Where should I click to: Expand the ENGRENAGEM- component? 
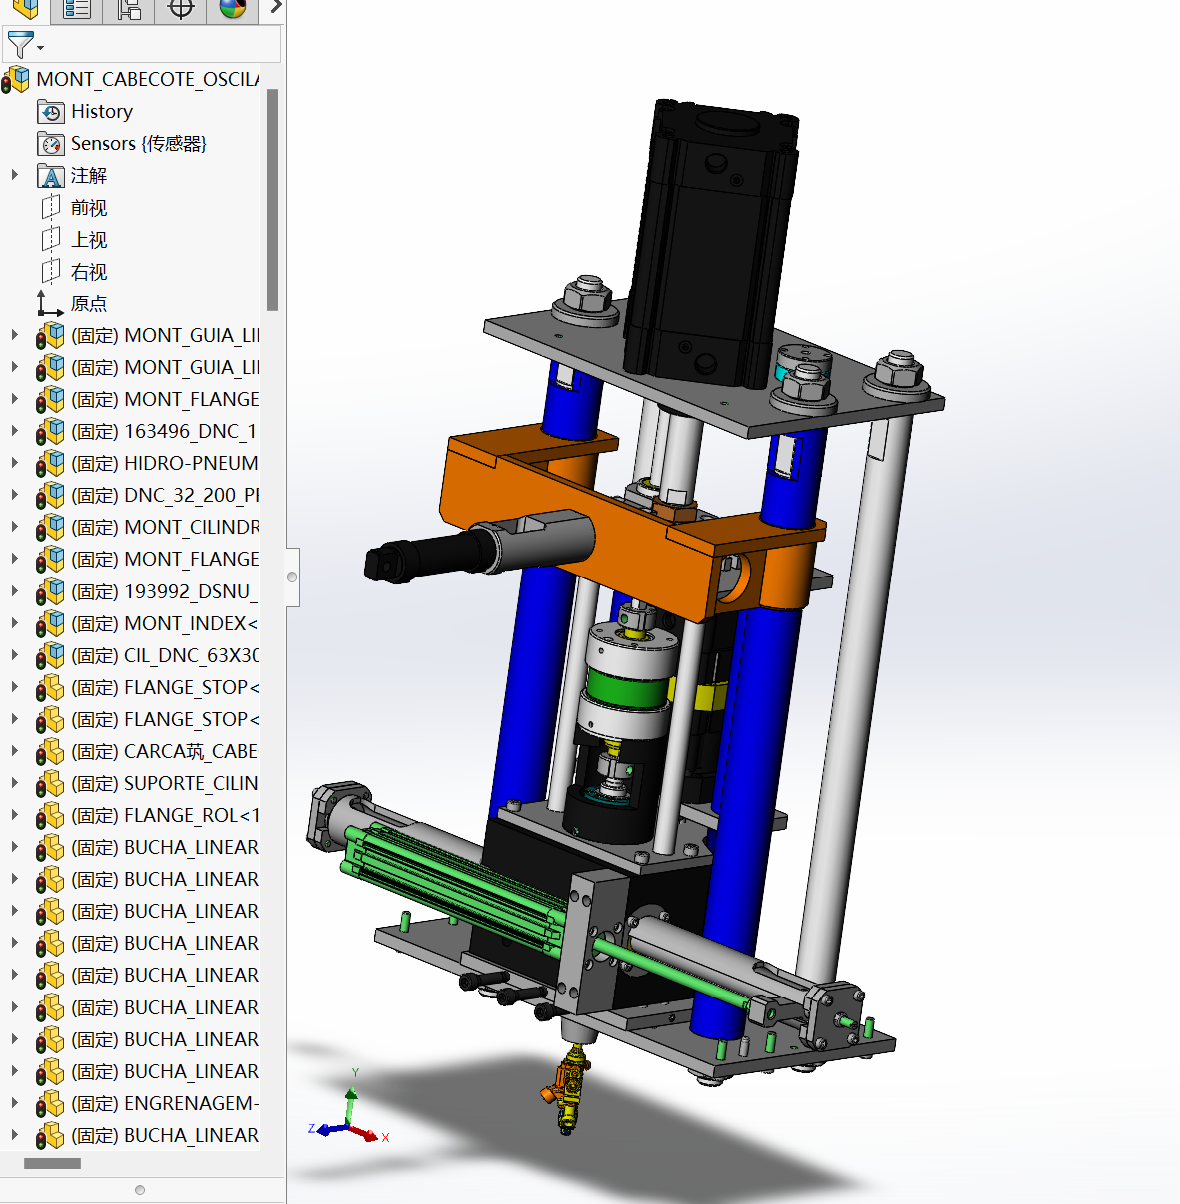pos(14,1103)
